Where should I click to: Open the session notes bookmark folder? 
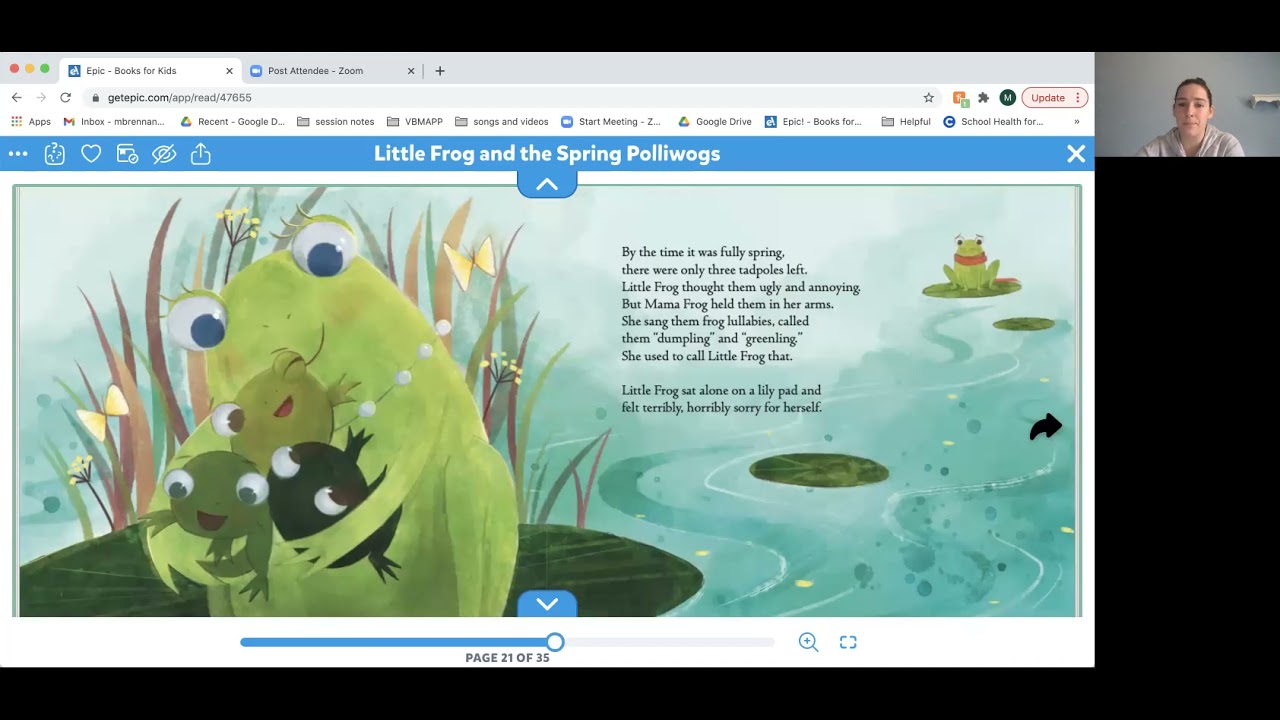click(335, 122)
